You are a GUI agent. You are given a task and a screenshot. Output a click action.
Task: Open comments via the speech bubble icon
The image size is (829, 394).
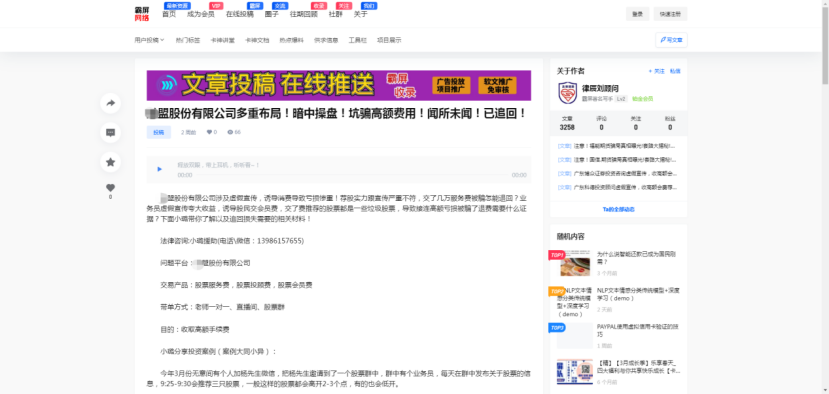coord(110,133)
